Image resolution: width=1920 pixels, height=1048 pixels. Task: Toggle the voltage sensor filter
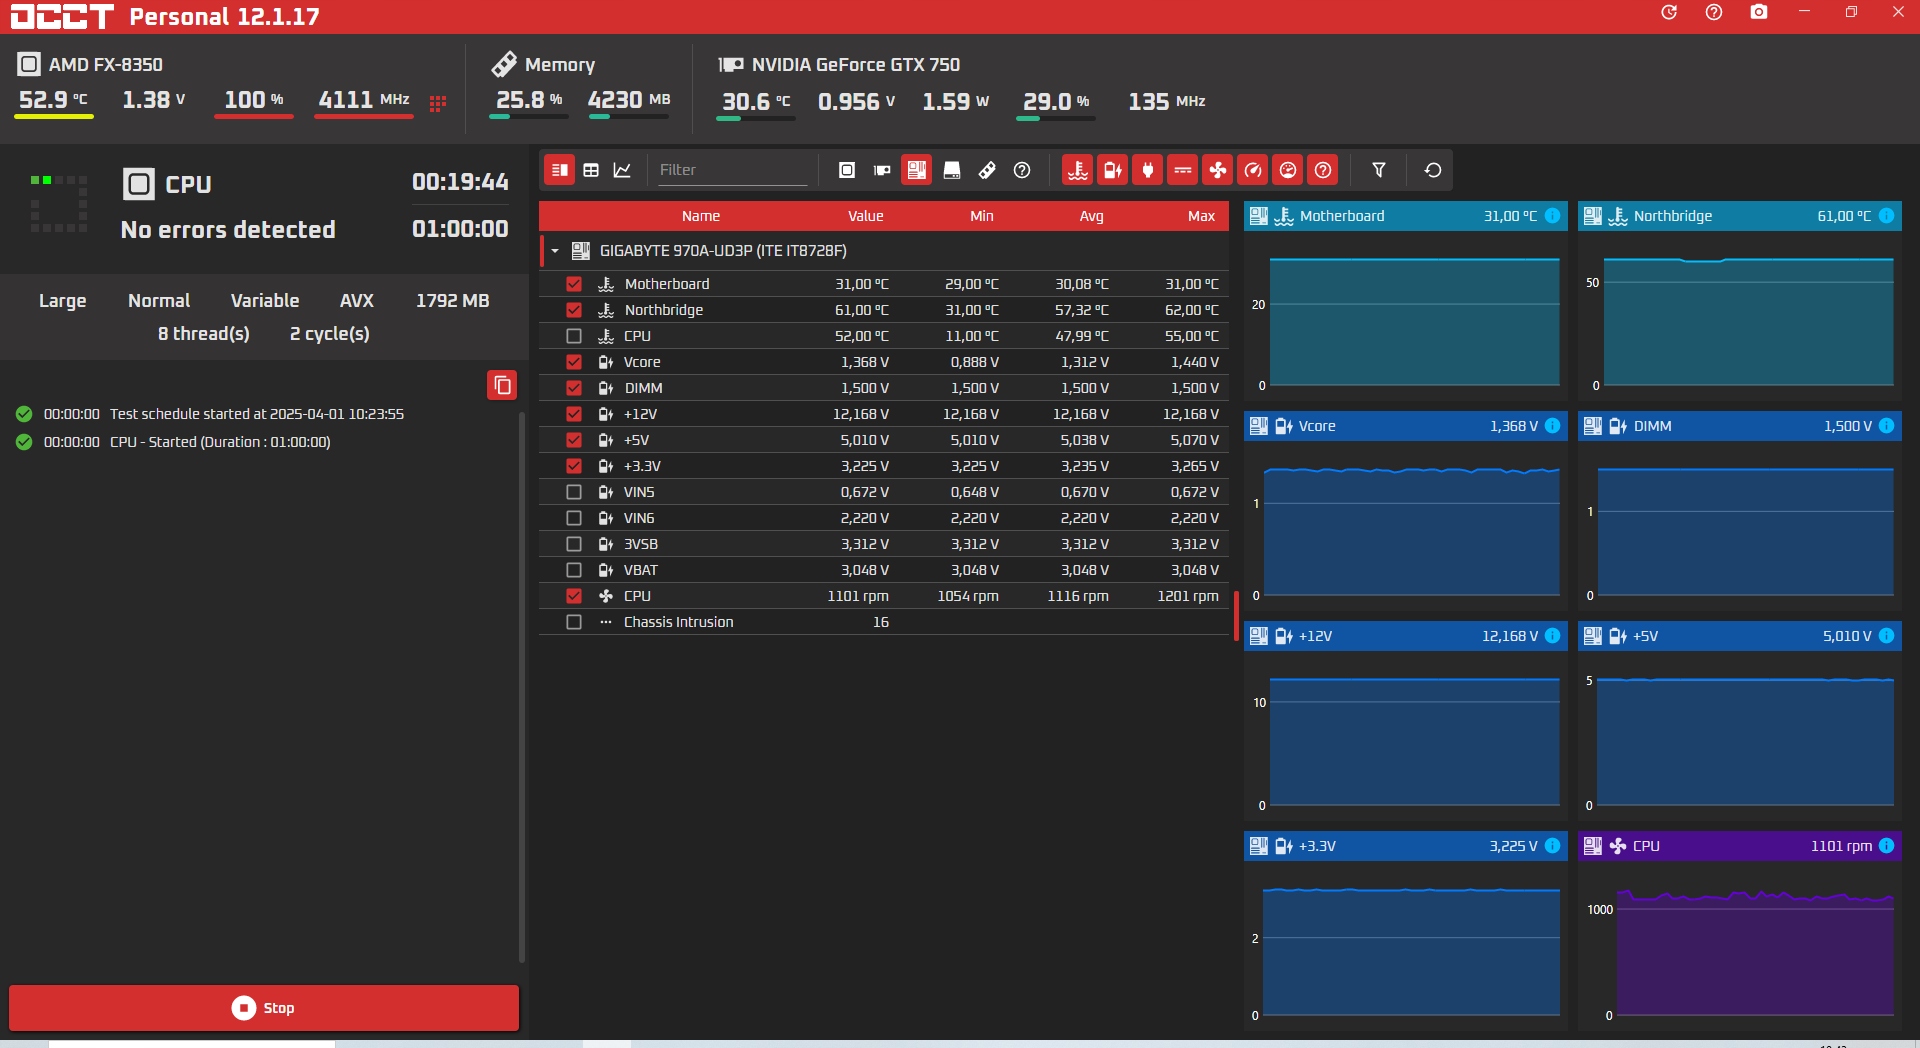click(x=1113, y=170)
